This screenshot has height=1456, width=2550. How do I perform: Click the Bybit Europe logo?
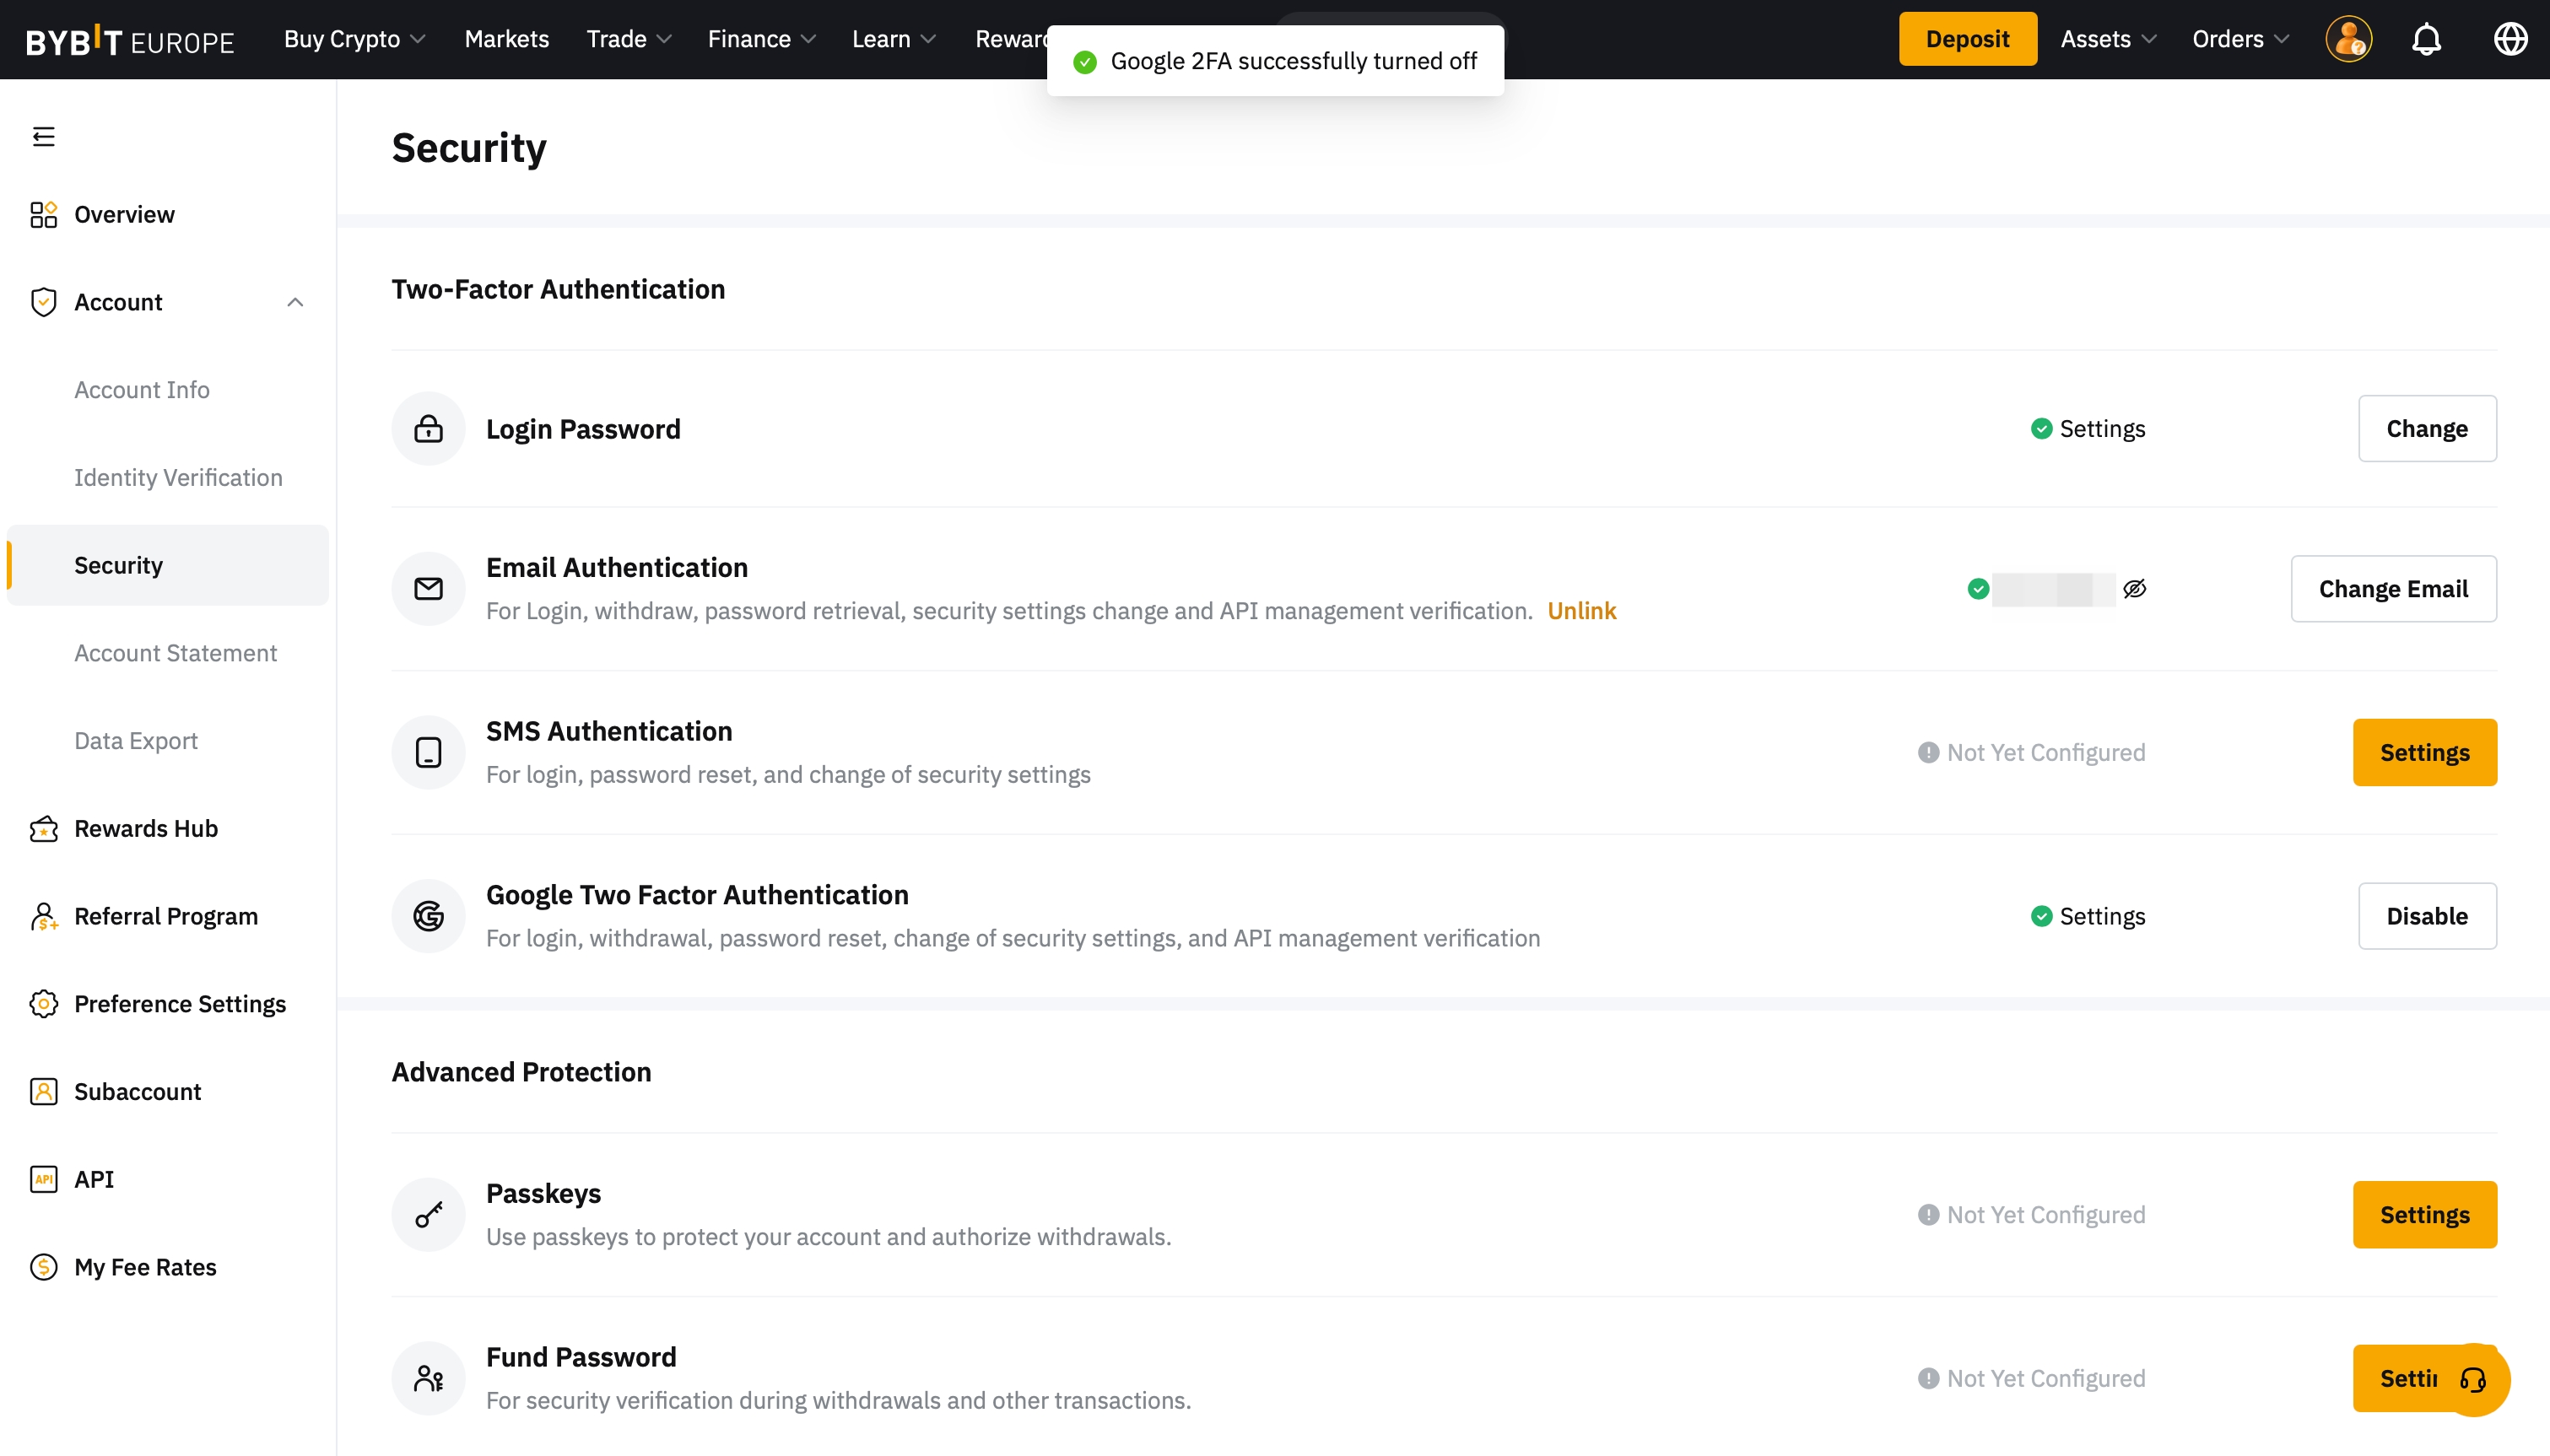click(x=130, y=41)
